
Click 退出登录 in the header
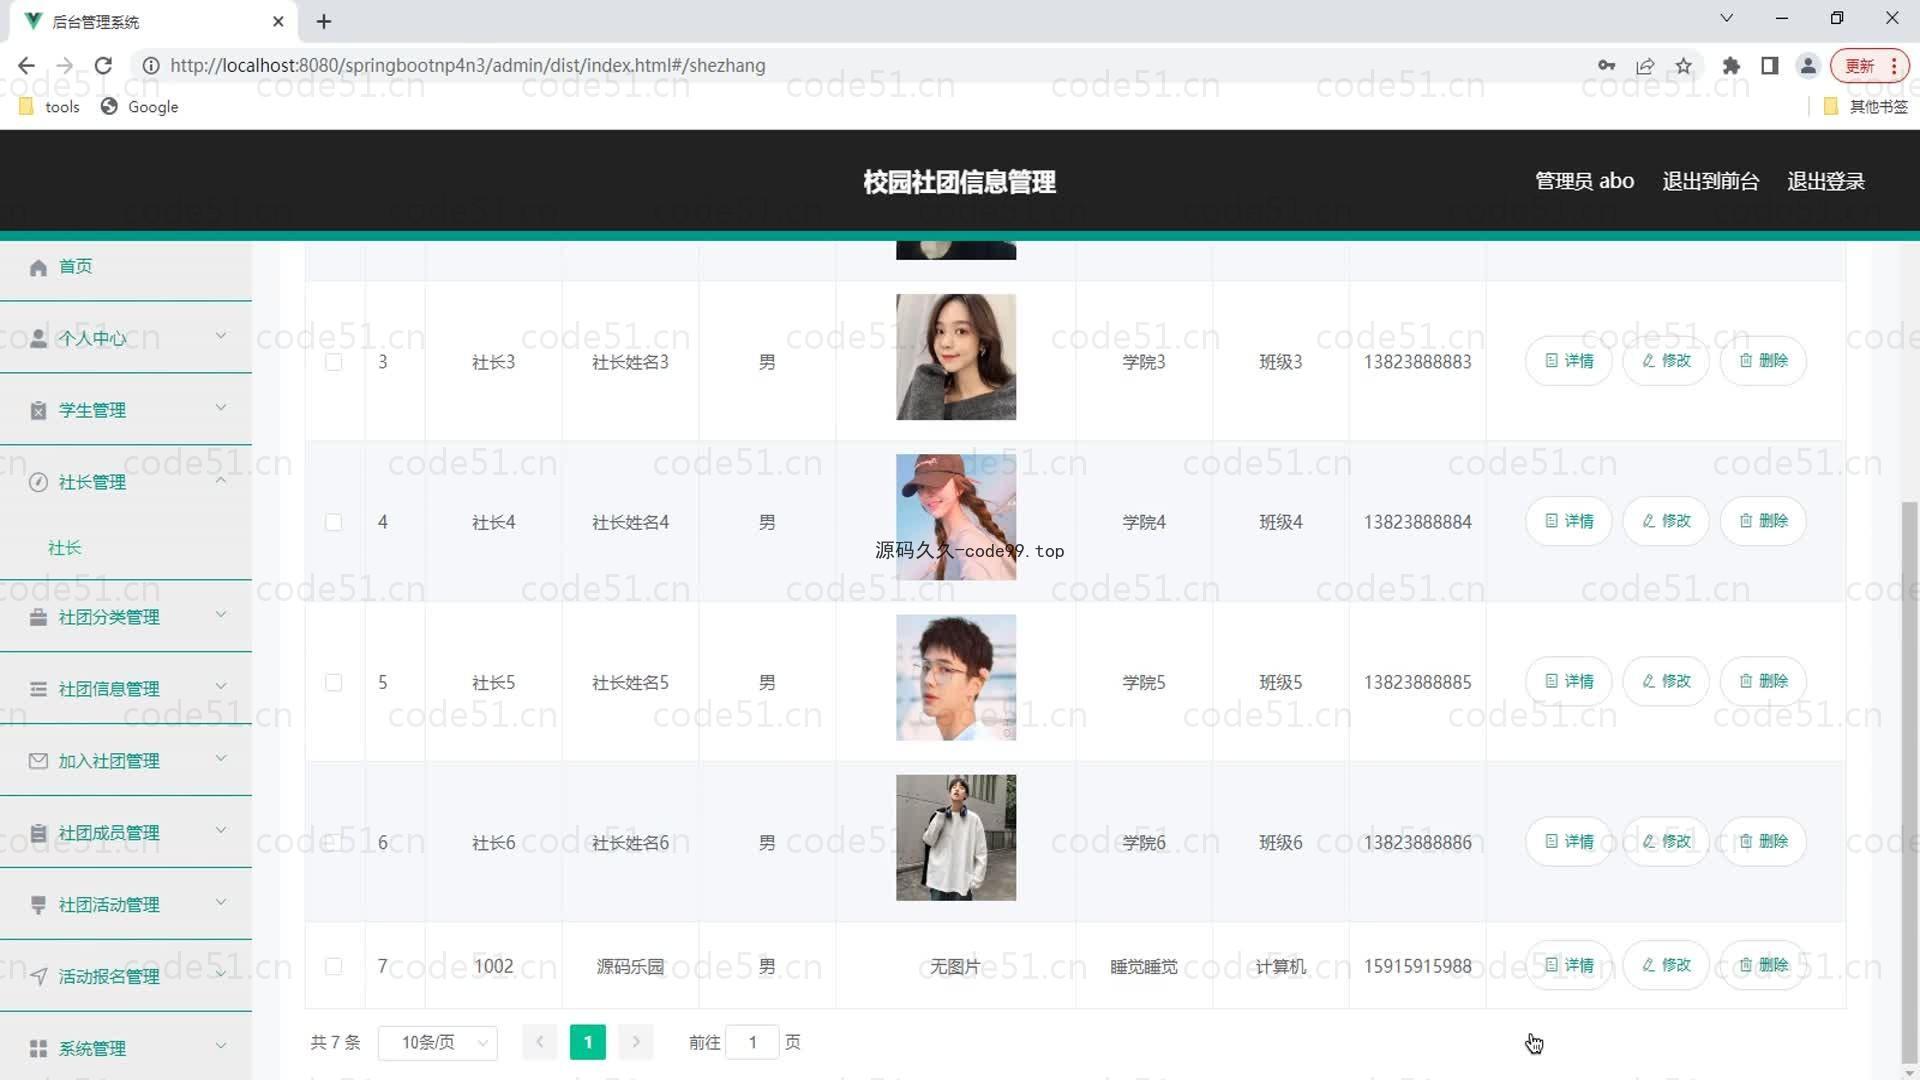pyautogui.click(x=1825, y=181)
